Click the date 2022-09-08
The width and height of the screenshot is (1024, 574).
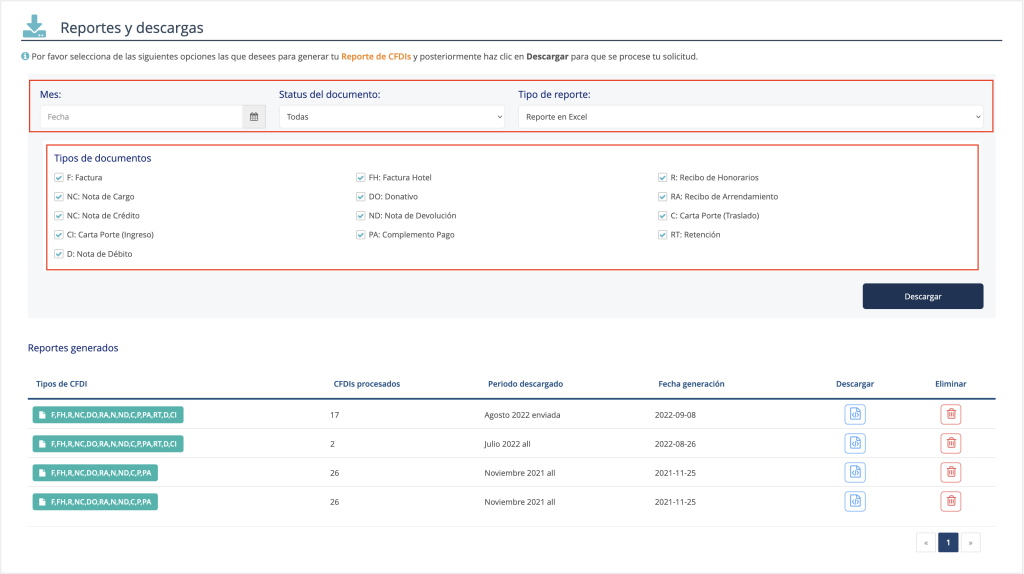(x=675, y=415)
